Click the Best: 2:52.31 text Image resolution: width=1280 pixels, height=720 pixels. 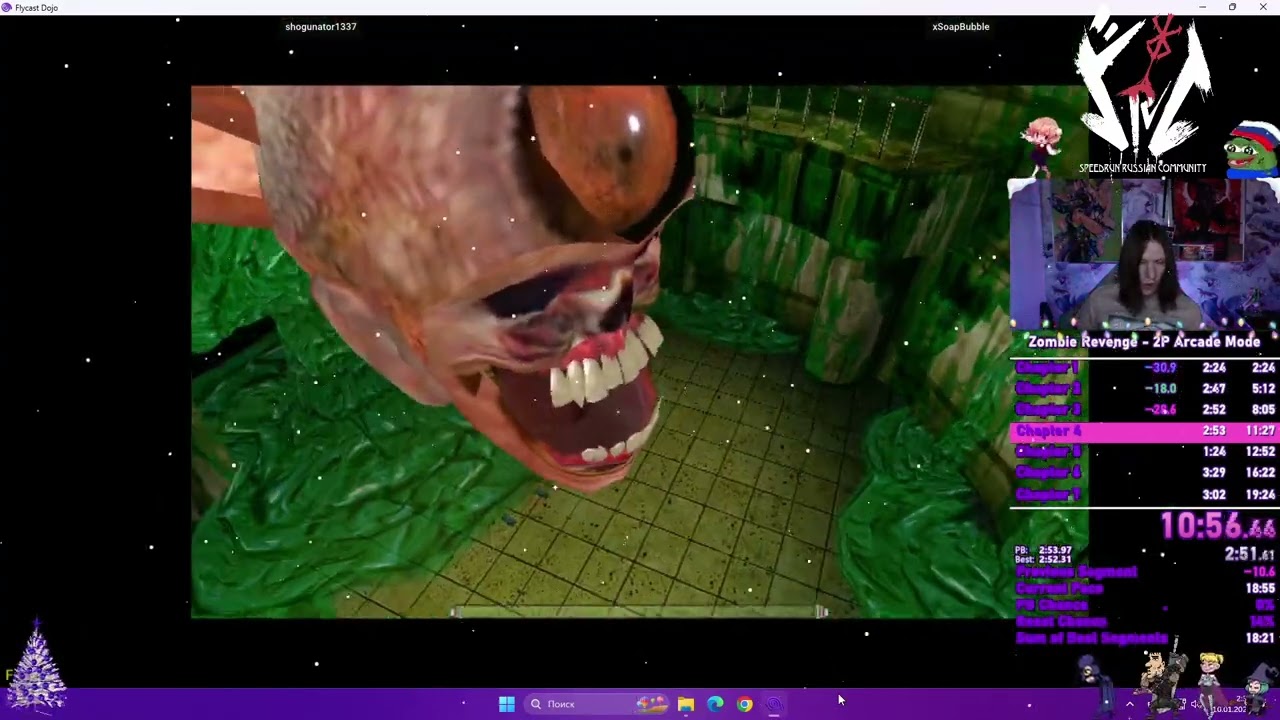point(1043,559)
